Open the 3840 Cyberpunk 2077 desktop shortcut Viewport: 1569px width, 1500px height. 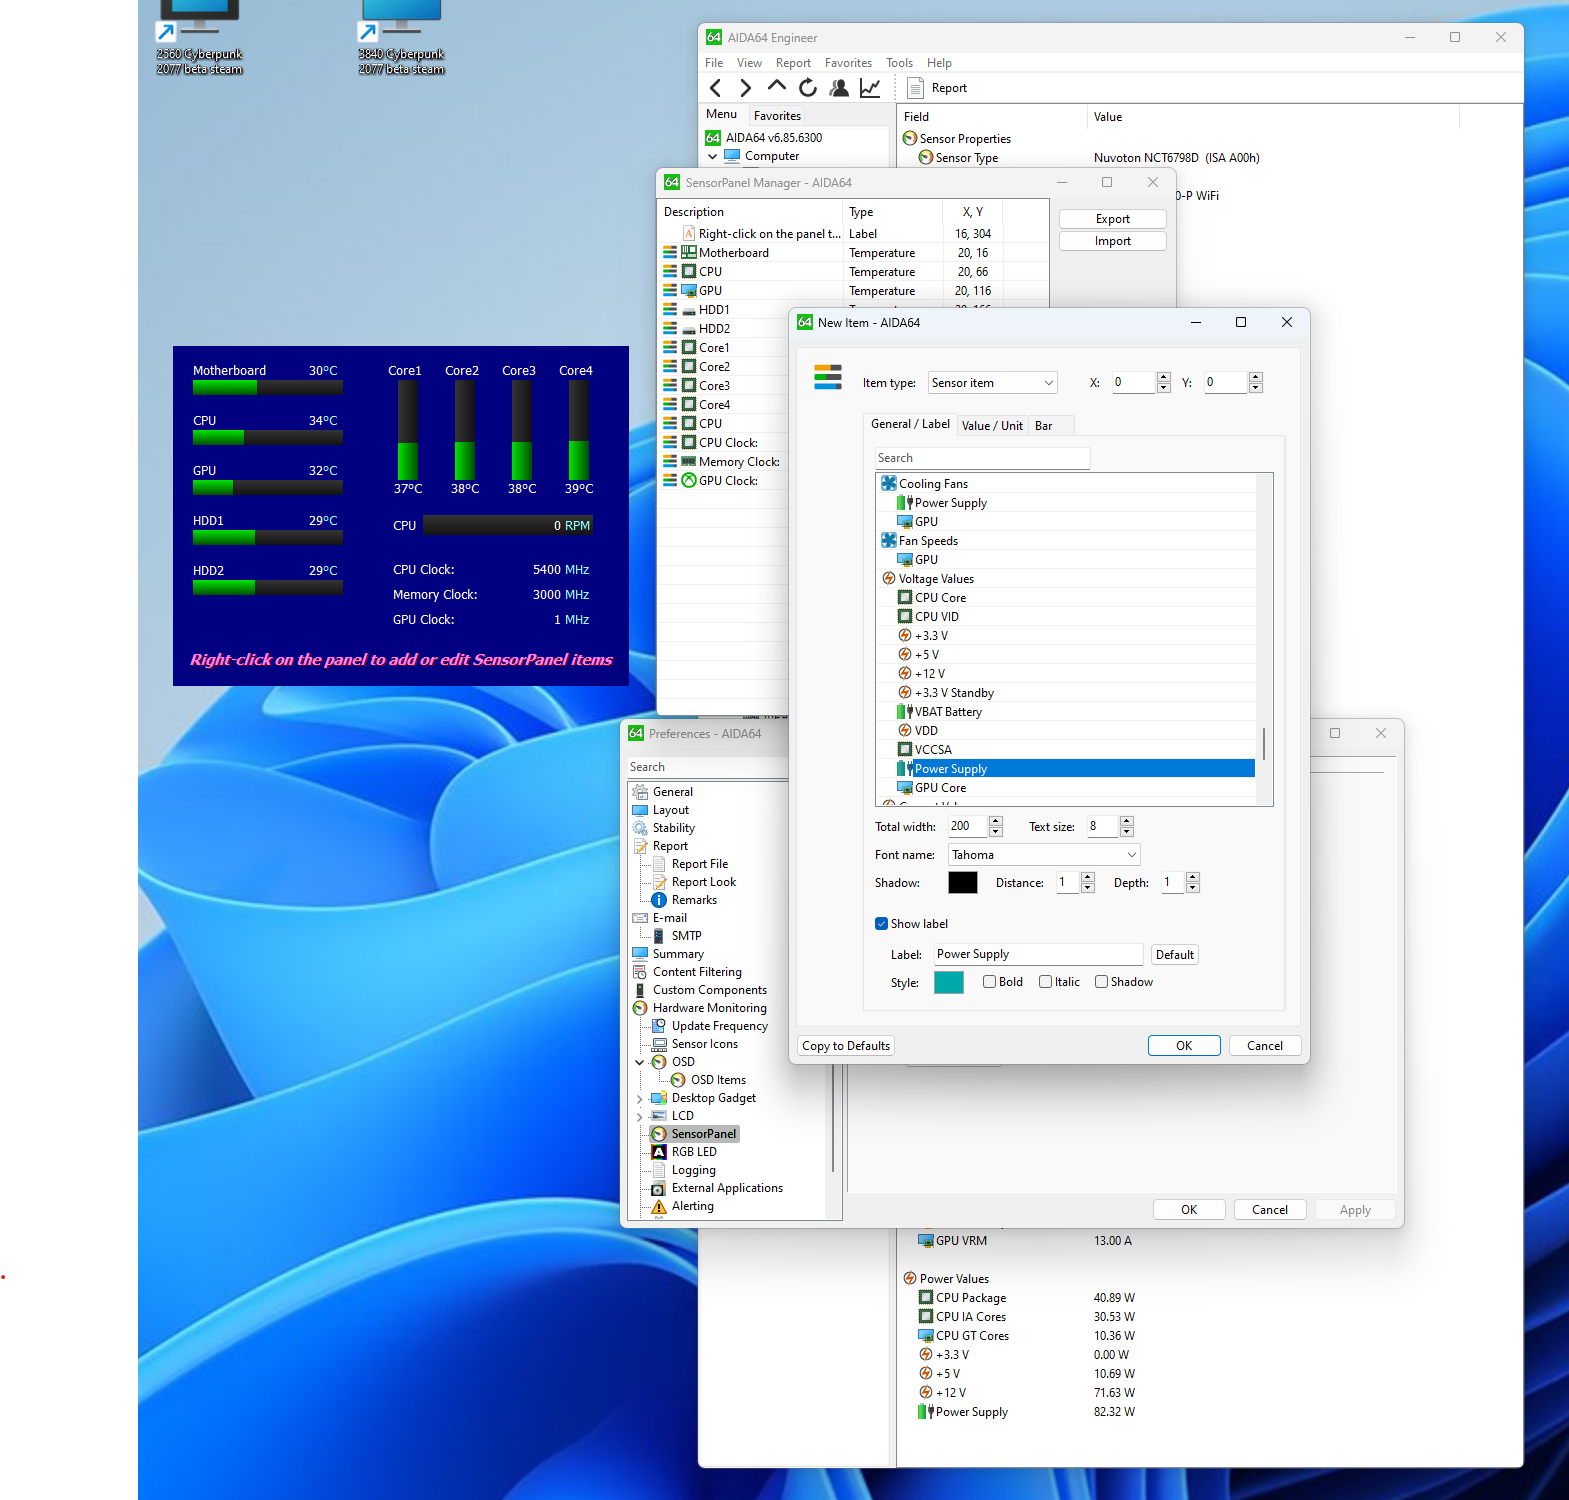tap(401, 37)
